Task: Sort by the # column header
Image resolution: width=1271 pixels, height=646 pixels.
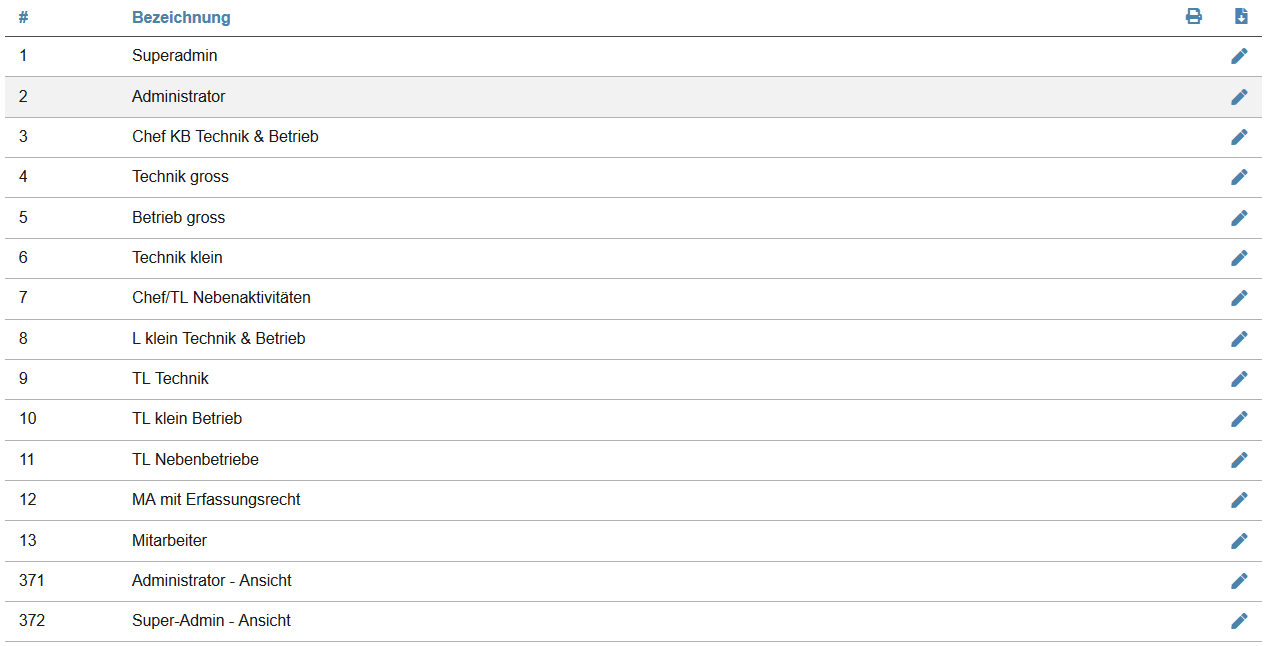Action: (23, 18)
